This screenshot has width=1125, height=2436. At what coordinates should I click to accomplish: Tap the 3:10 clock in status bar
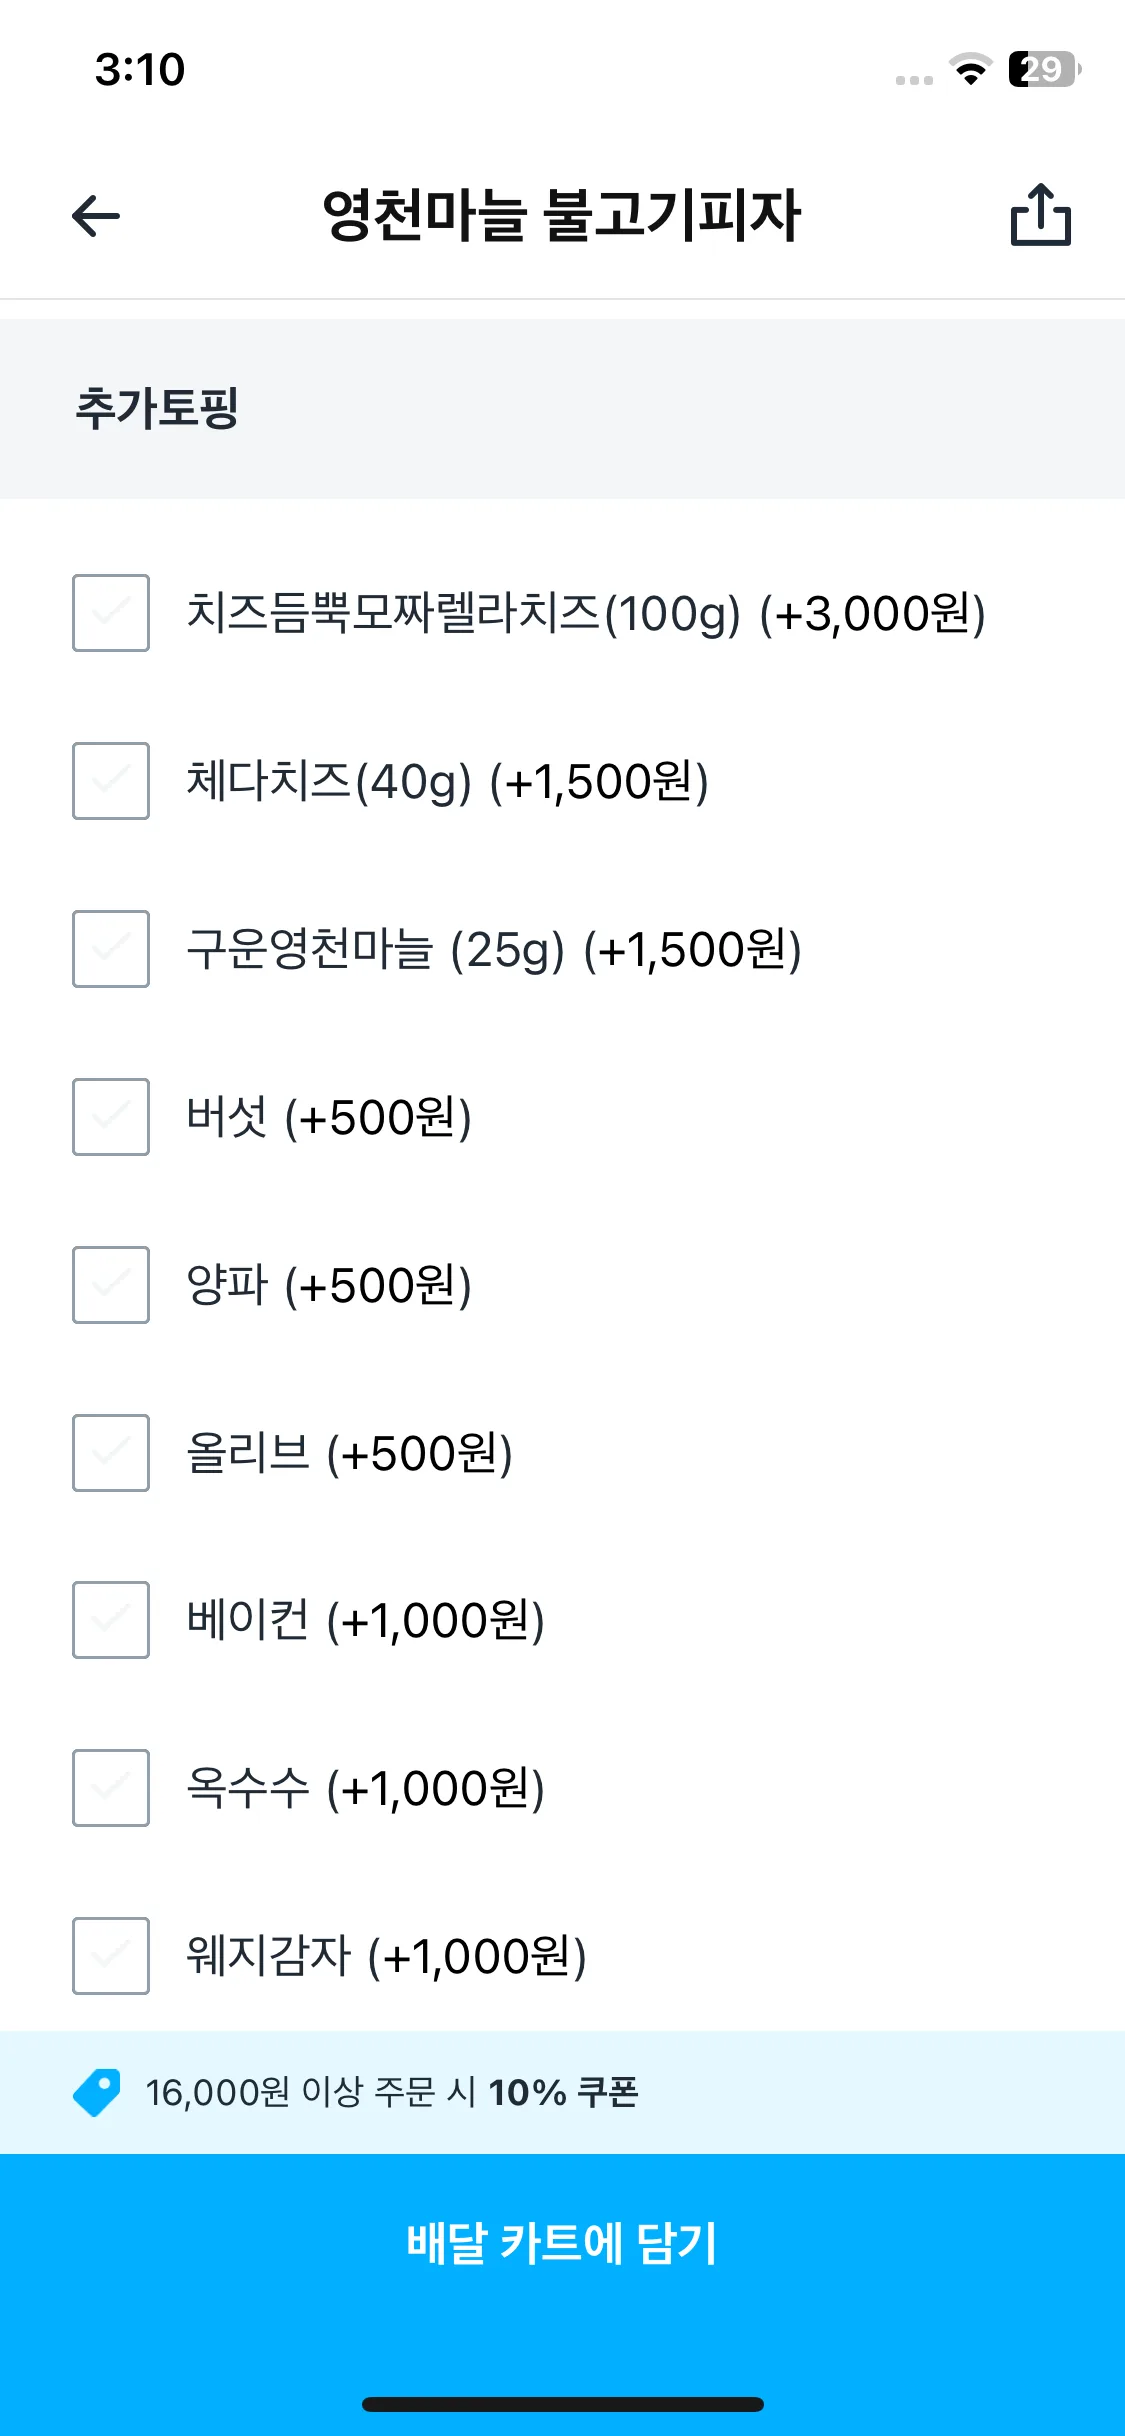(x=140, y=70)
